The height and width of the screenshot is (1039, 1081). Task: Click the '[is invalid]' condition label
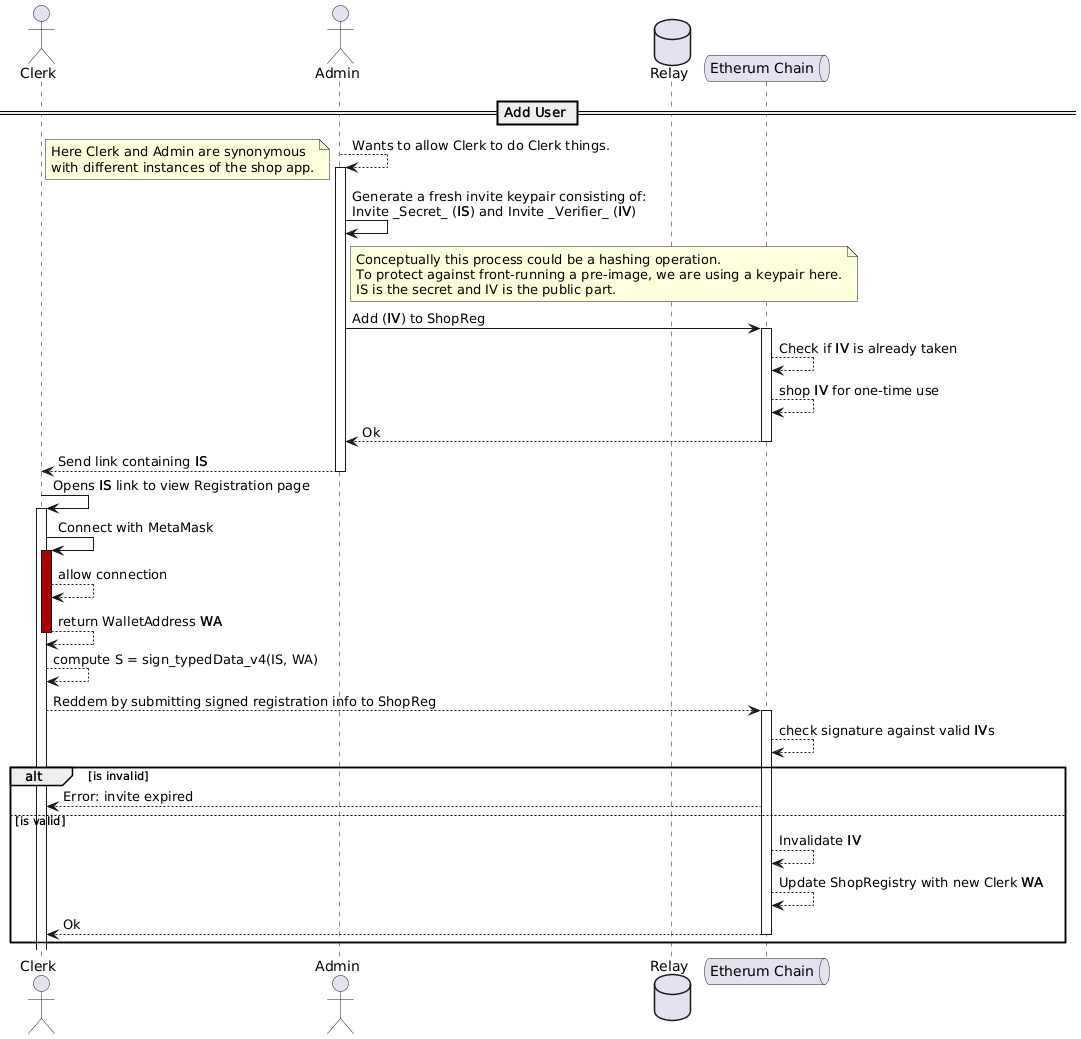[118, 776]
